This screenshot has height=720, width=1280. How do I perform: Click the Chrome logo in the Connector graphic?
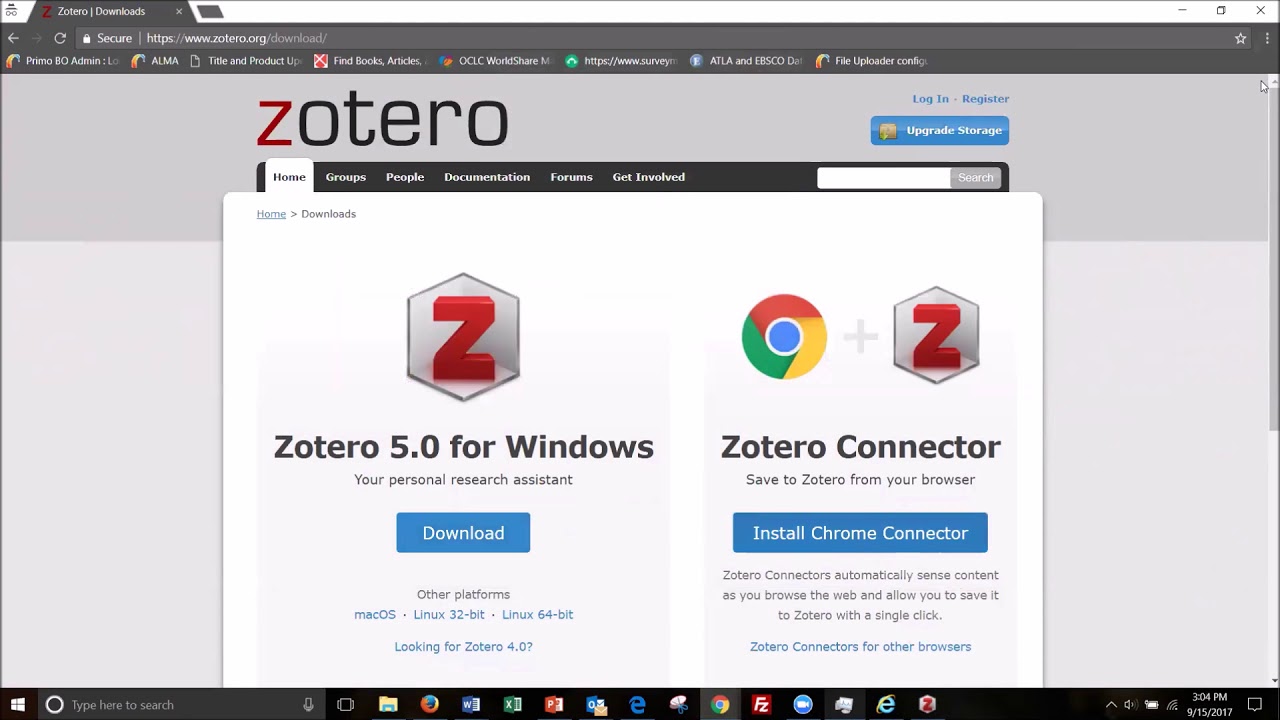point(784,337)
